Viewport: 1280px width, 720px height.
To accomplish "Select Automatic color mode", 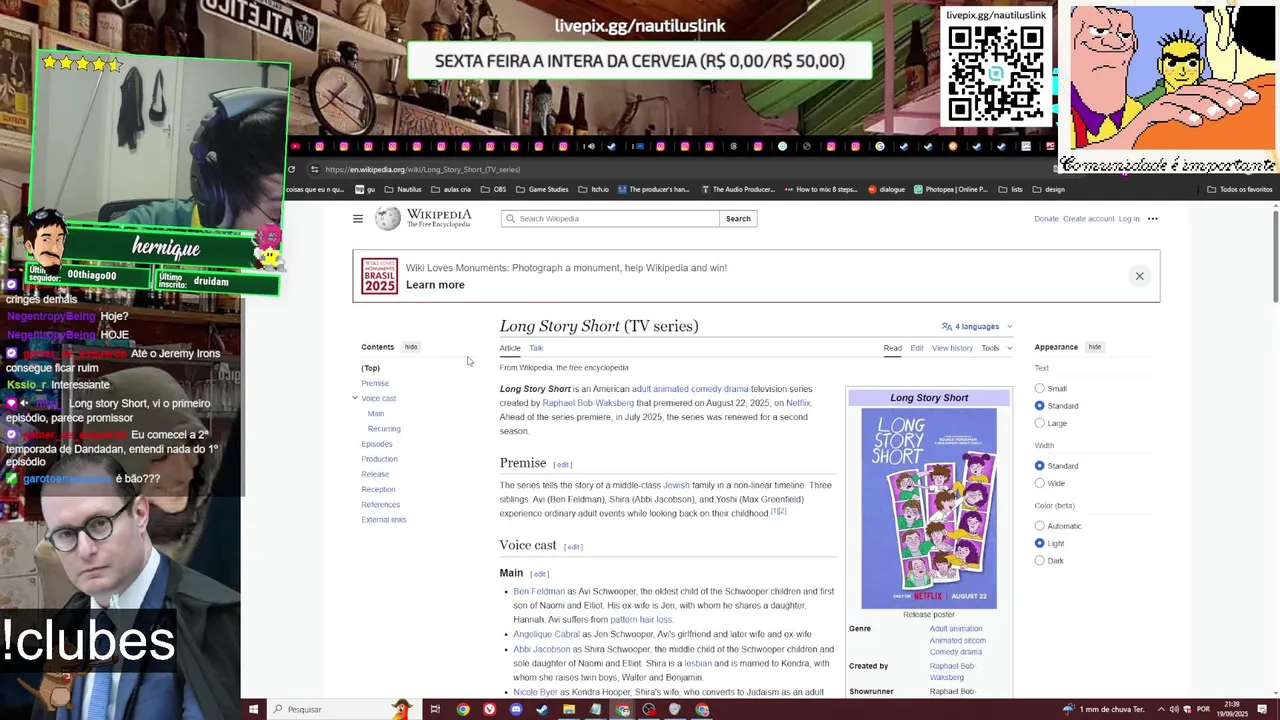I will point(1040,525).
